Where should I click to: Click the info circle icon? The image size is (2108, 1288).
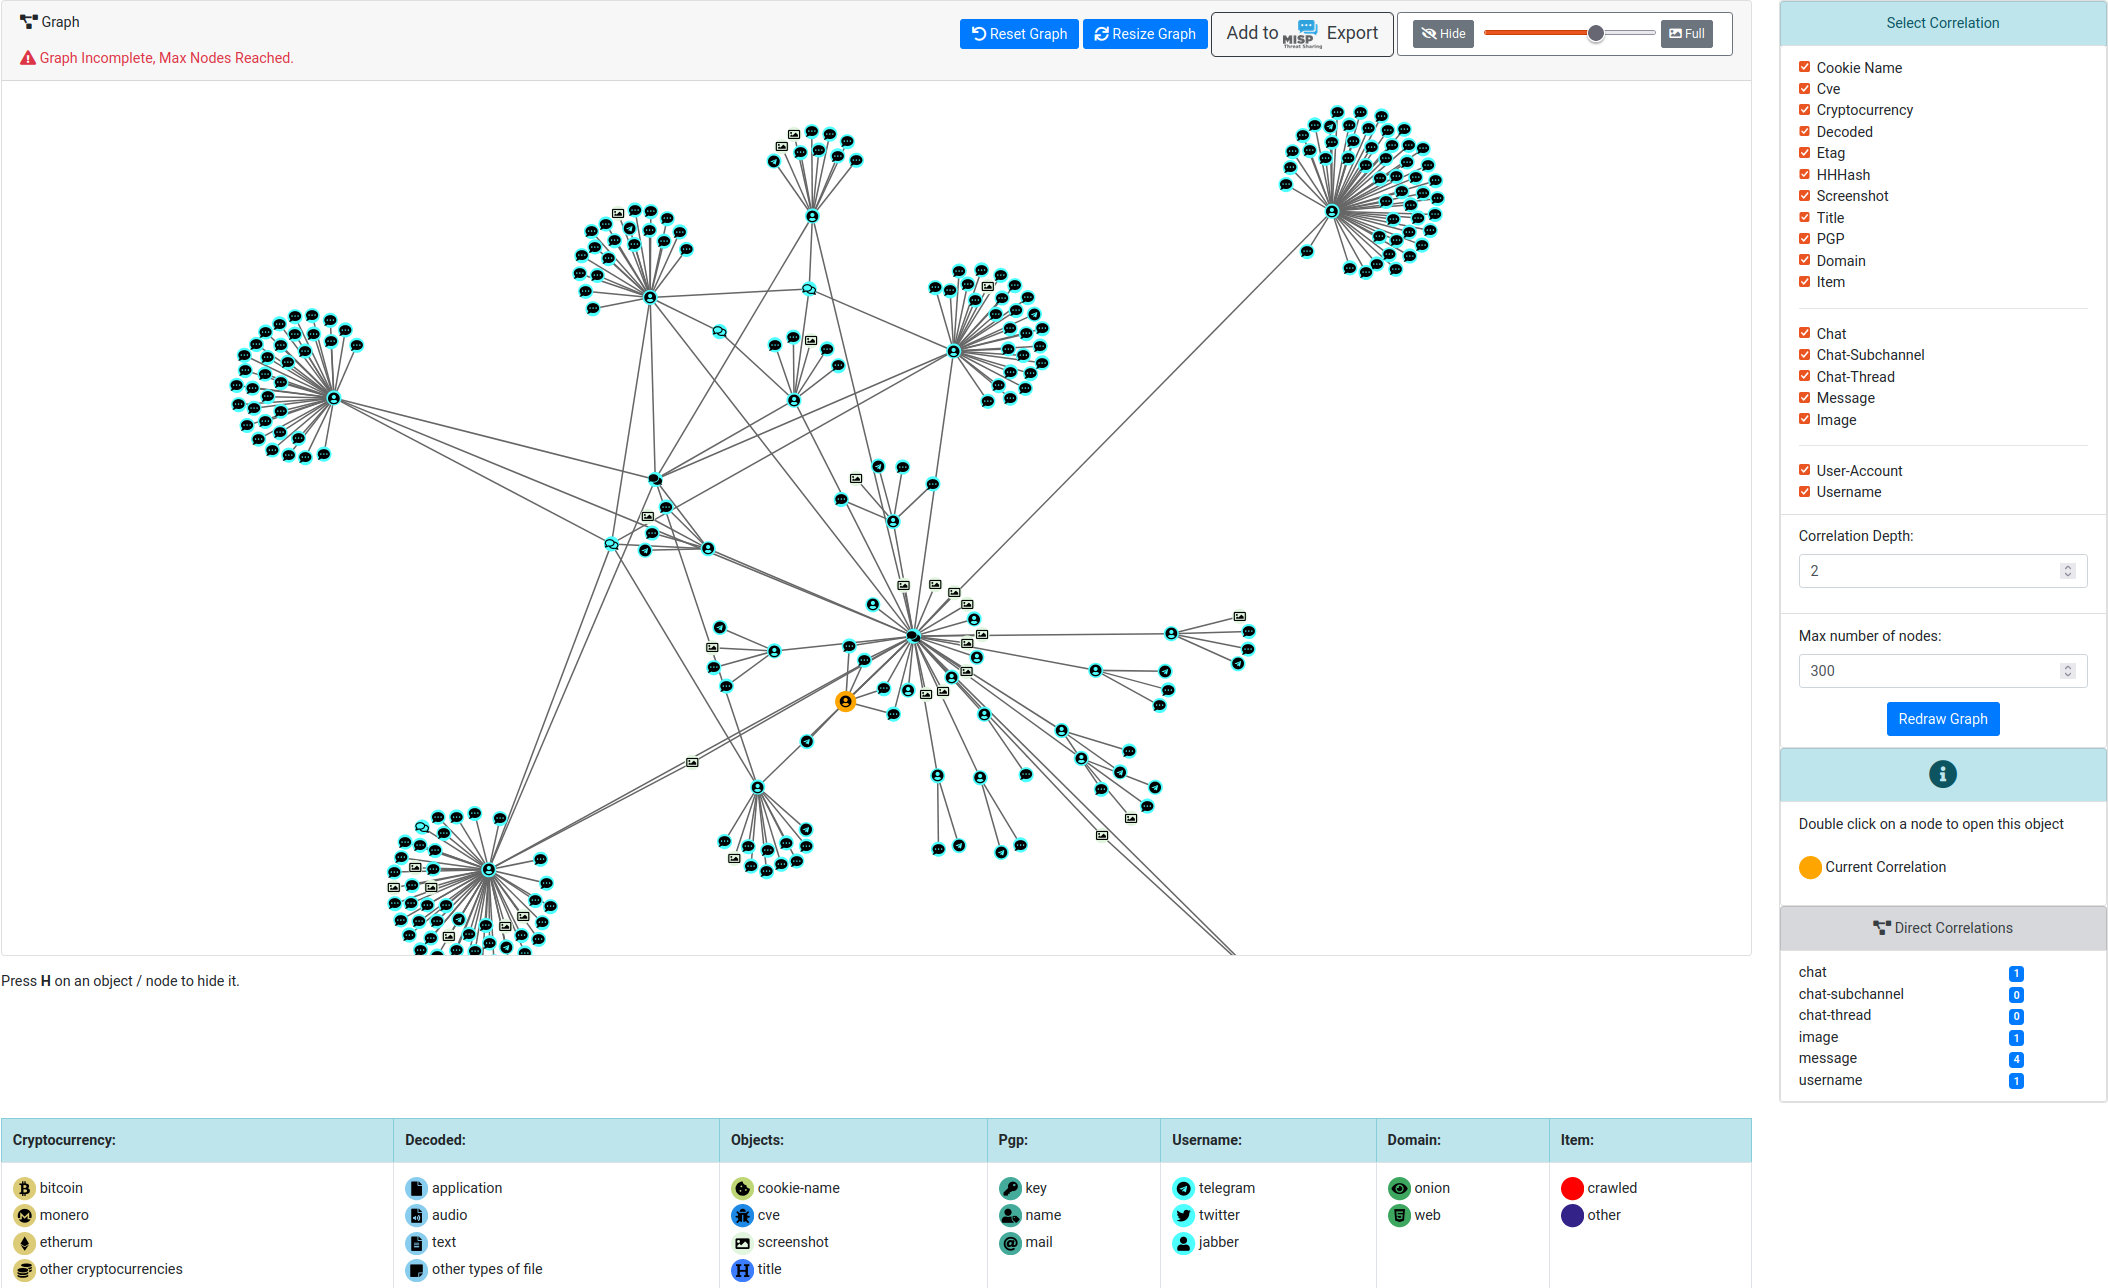[1942, 774]
